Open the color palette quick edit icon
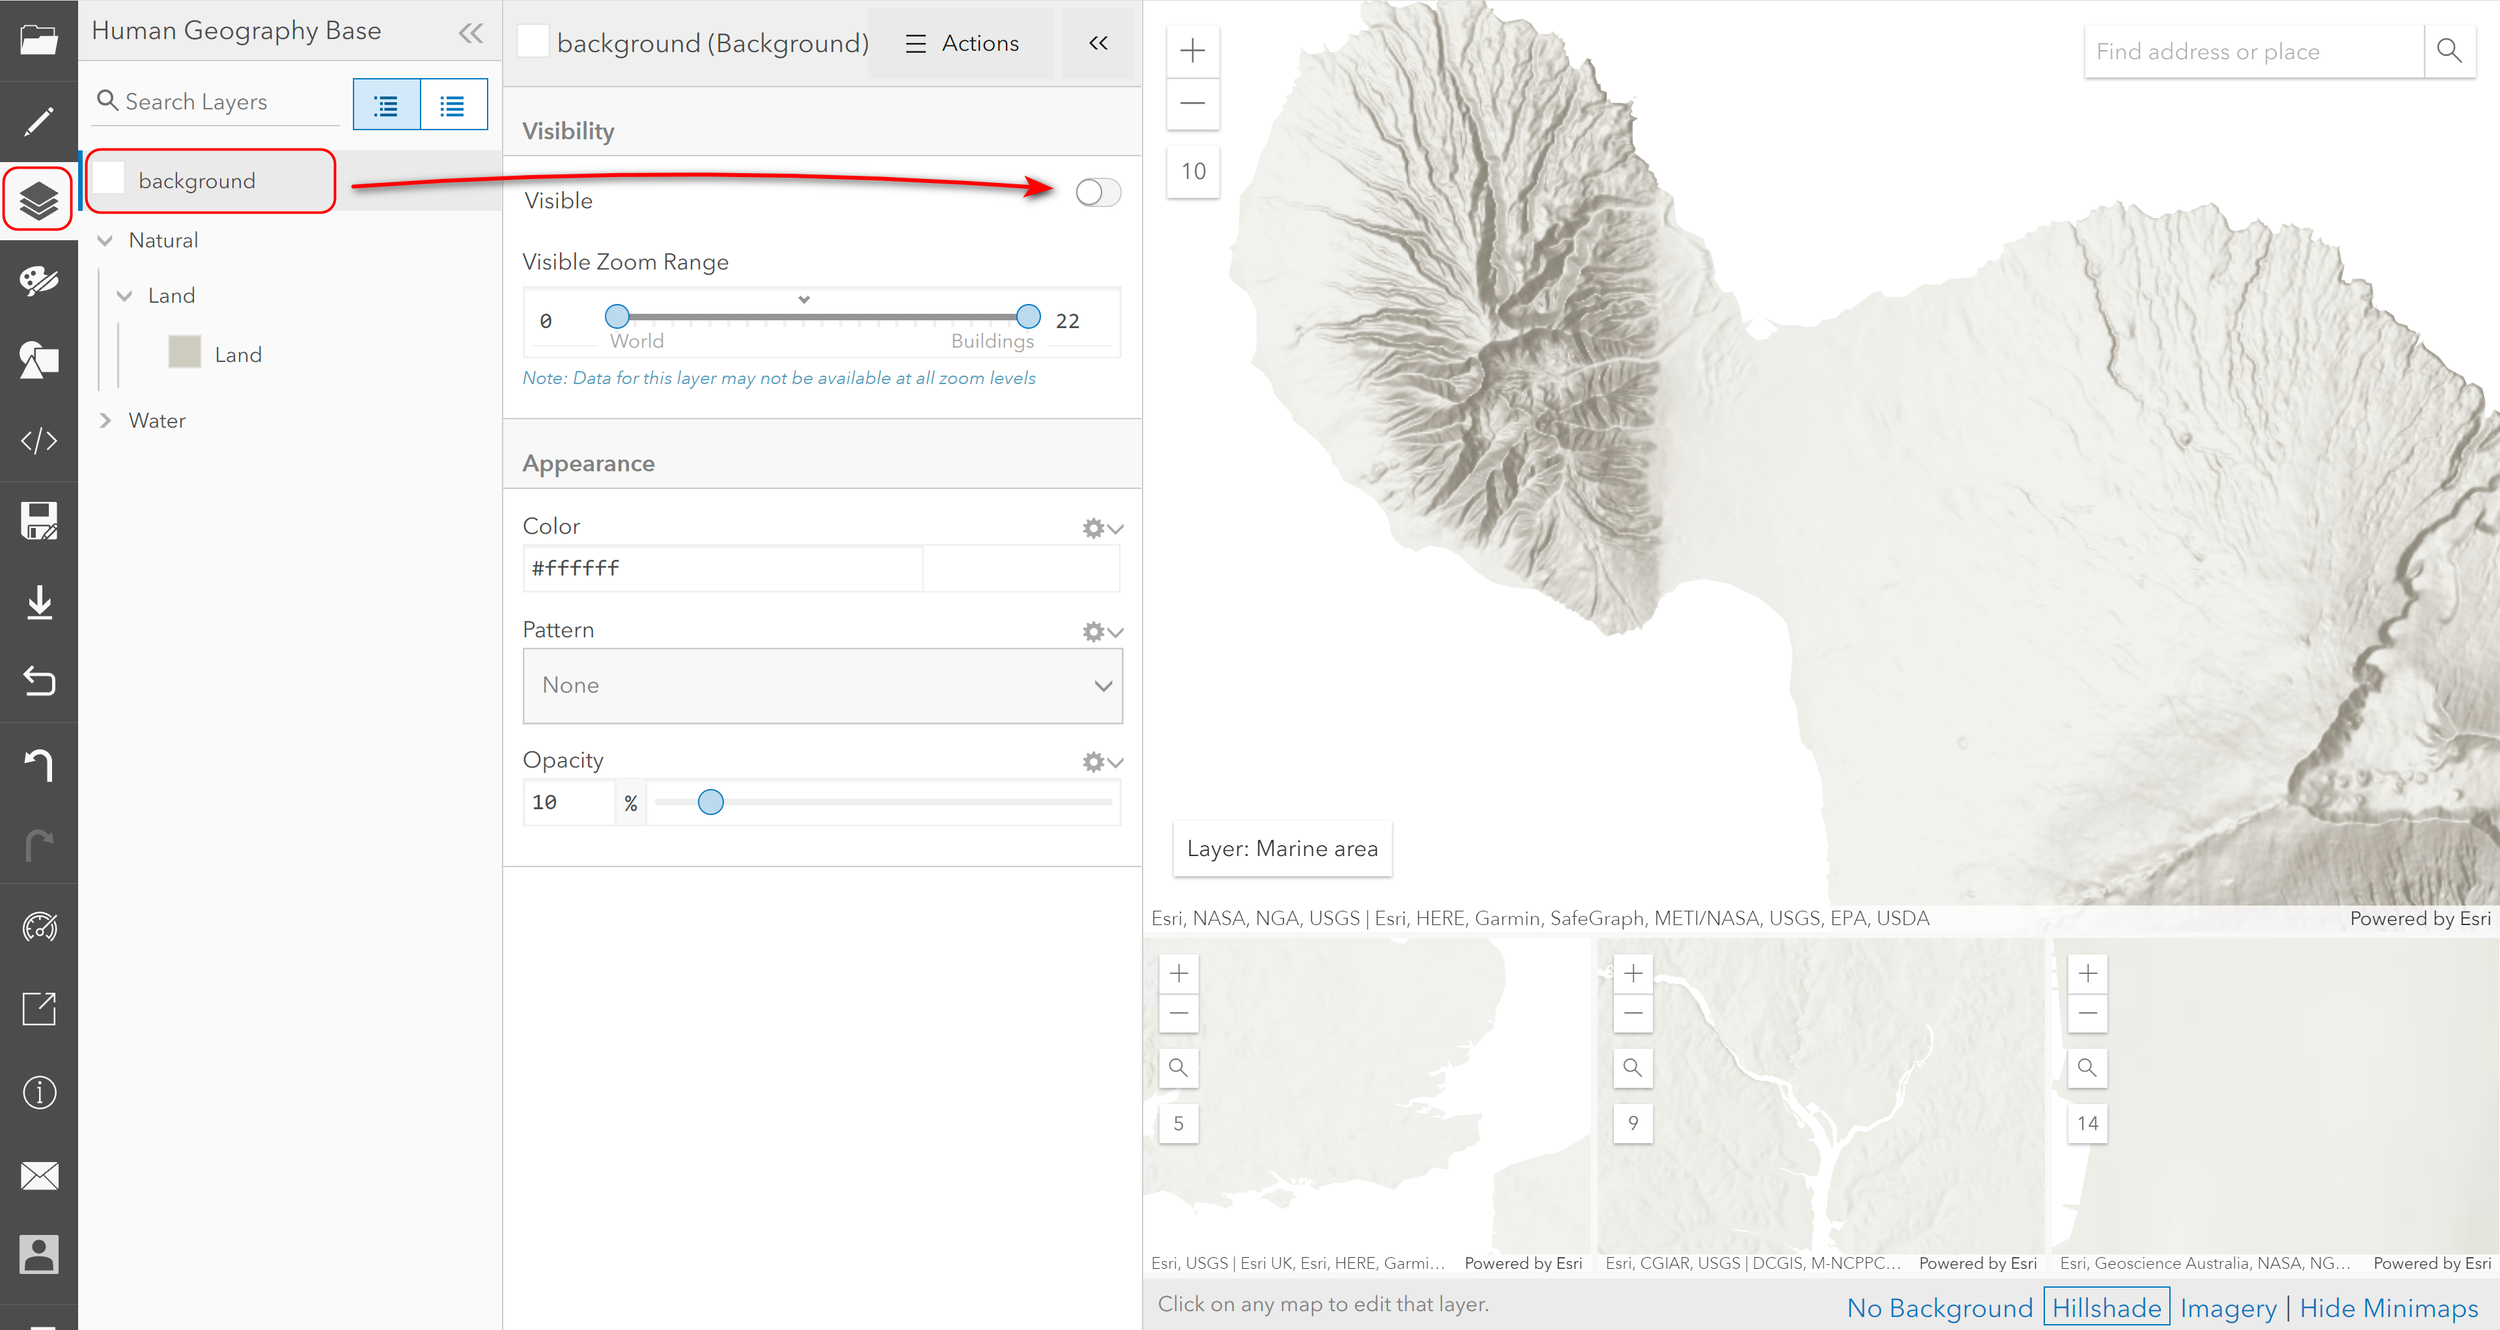This screenshot has height=1330, width=2500. [39, 281]
